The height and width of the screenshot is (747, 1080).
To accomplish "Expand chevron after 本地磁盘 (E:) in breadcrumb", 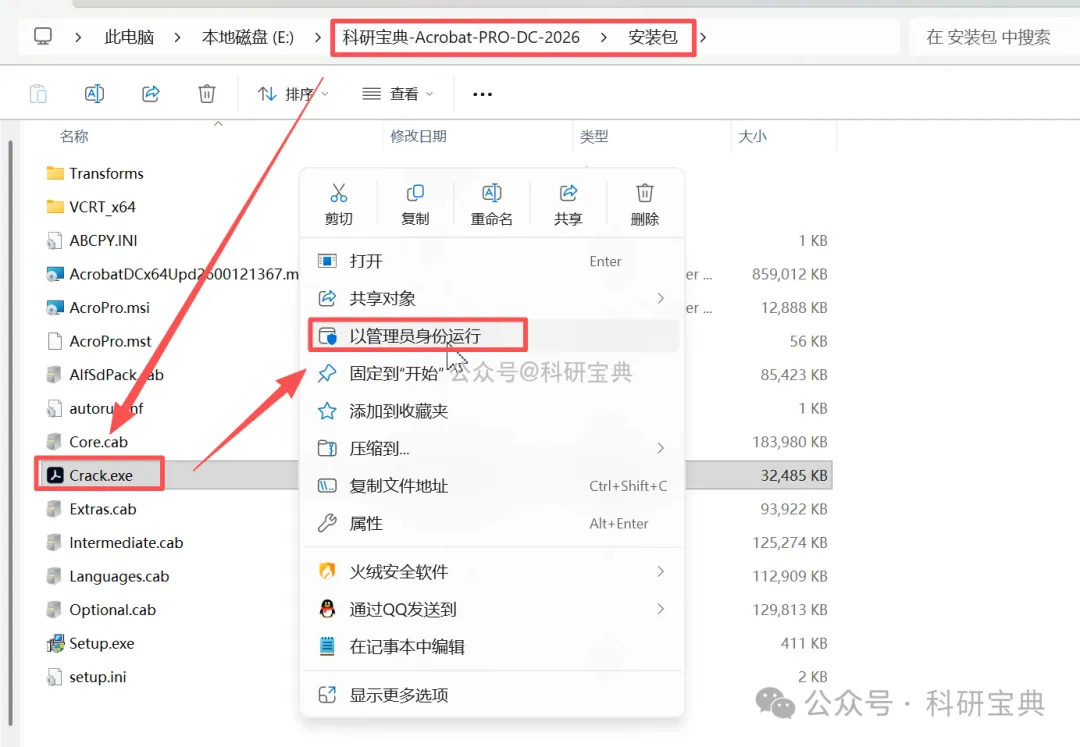I will [x=318, y=37].
